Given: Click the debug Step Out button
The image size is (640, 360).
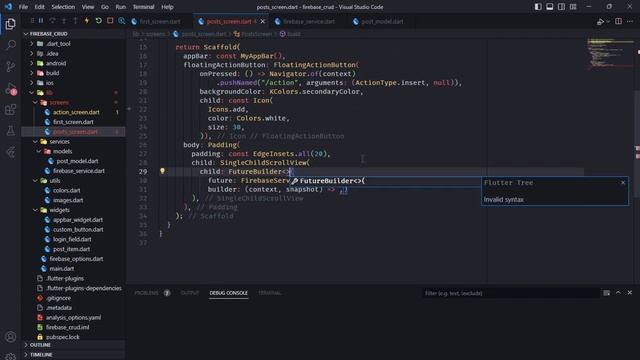Looking at the screenshot, I should click(x=75, y=21).
